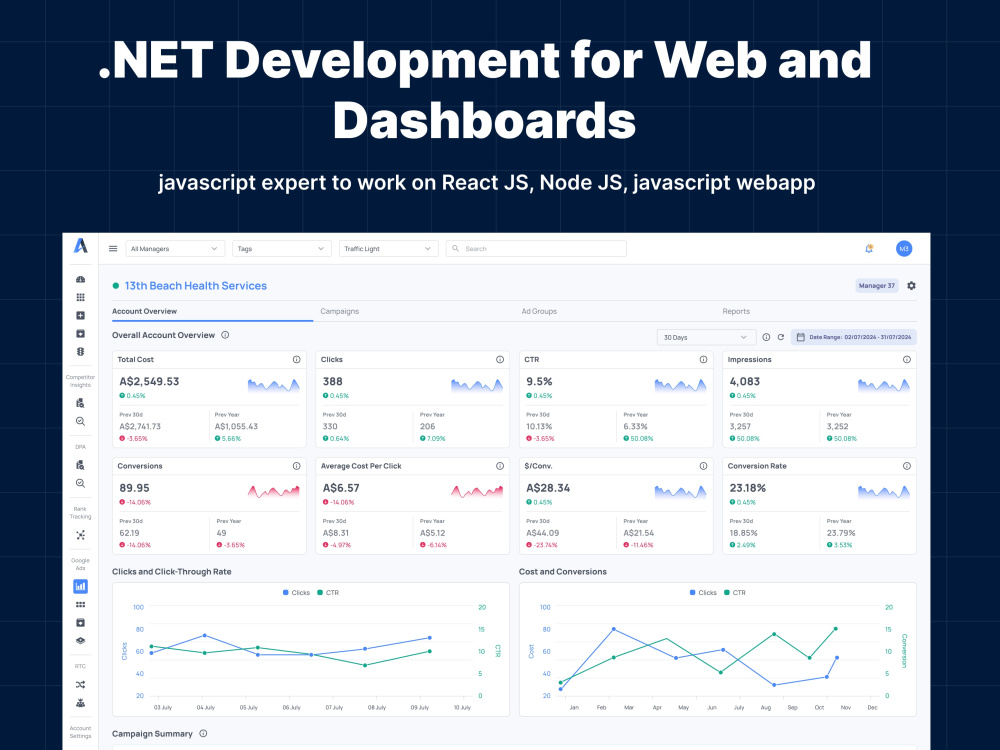1000x750 pixels.
Task: Open the Traffic Light dropdown
Action: [x=388, y=249]
